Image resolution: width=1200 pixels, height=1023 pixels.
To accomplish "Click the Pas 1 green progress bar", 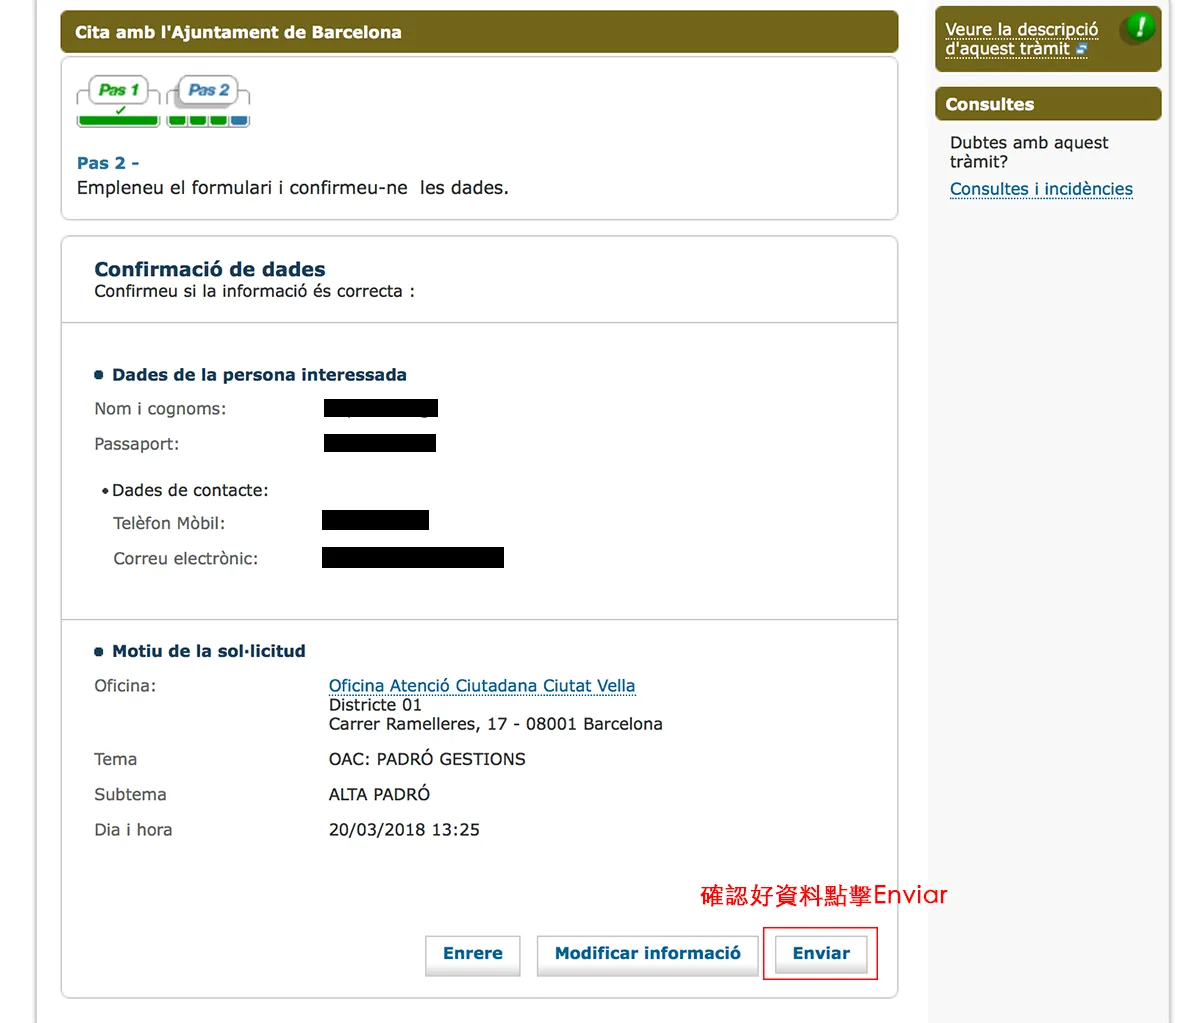I will pos(118,121).
